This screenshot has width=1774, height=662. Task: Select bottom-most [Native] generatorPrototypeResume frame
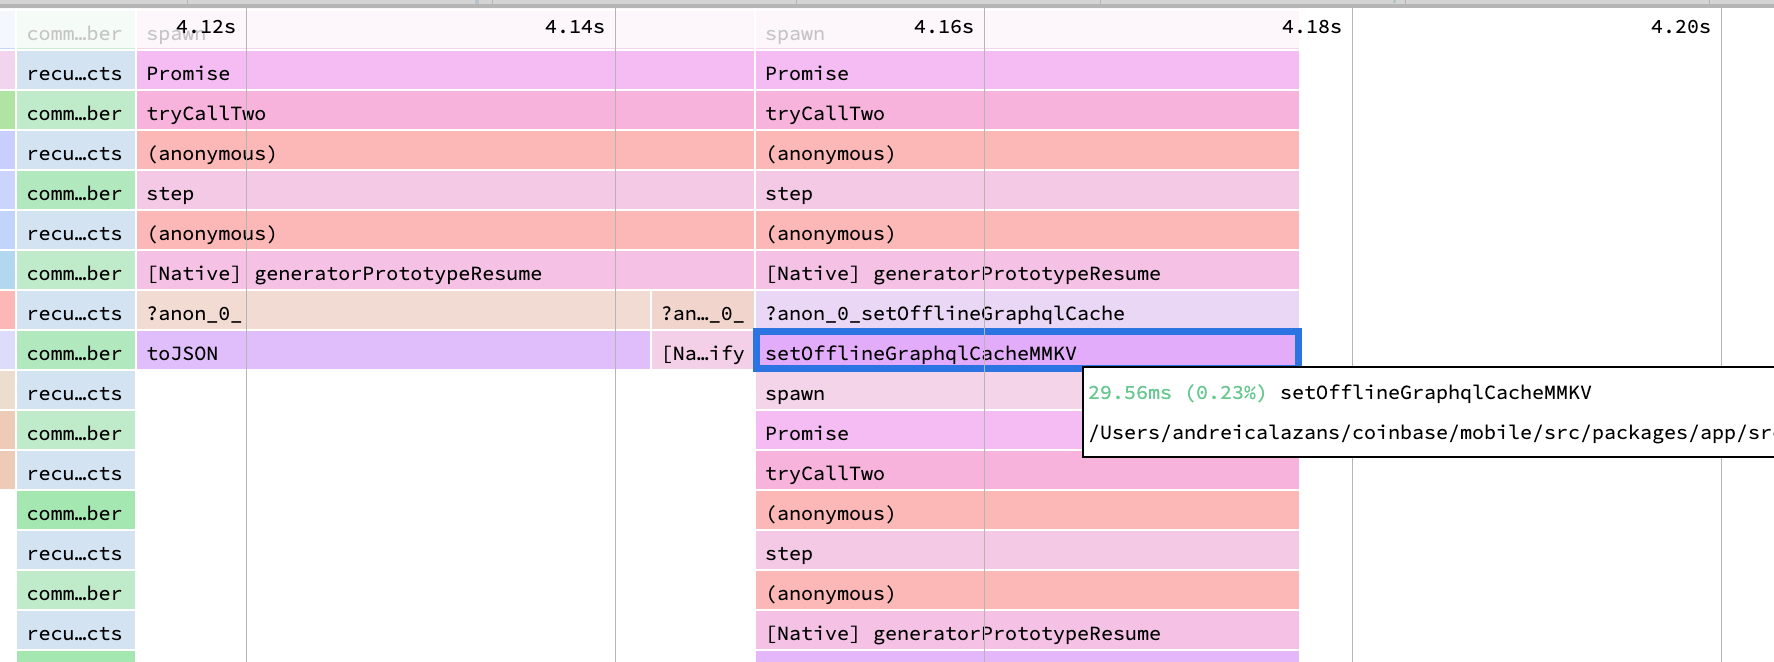click(1027, 631)
